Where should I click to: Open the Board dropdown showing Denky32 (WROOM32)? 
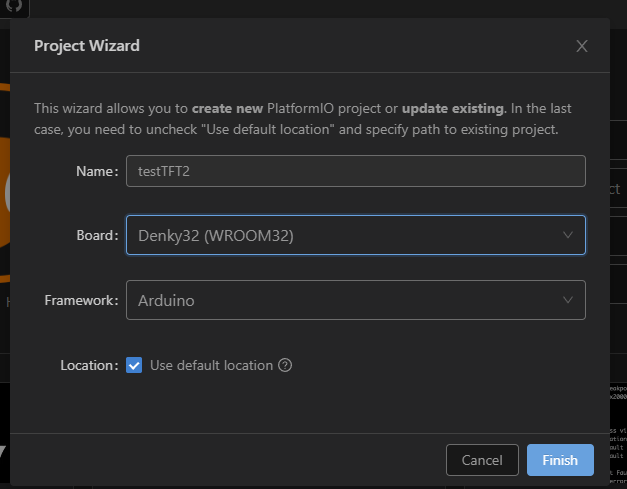coord(356,235)
